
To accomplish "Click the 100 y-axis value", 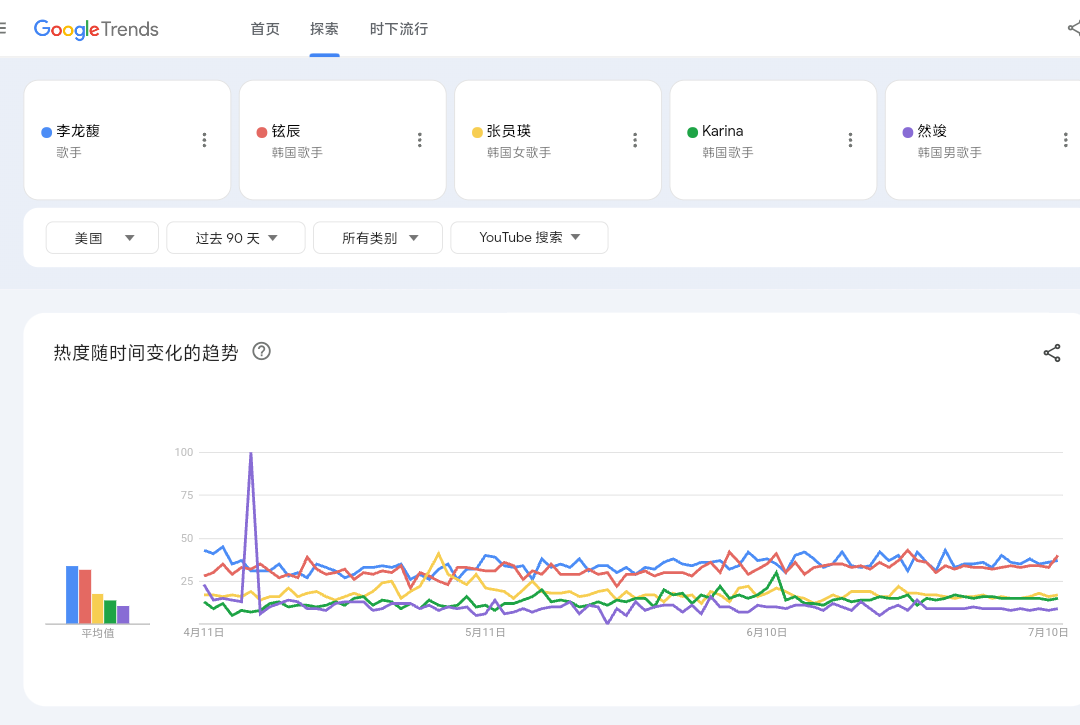I will tap(184, 452).
